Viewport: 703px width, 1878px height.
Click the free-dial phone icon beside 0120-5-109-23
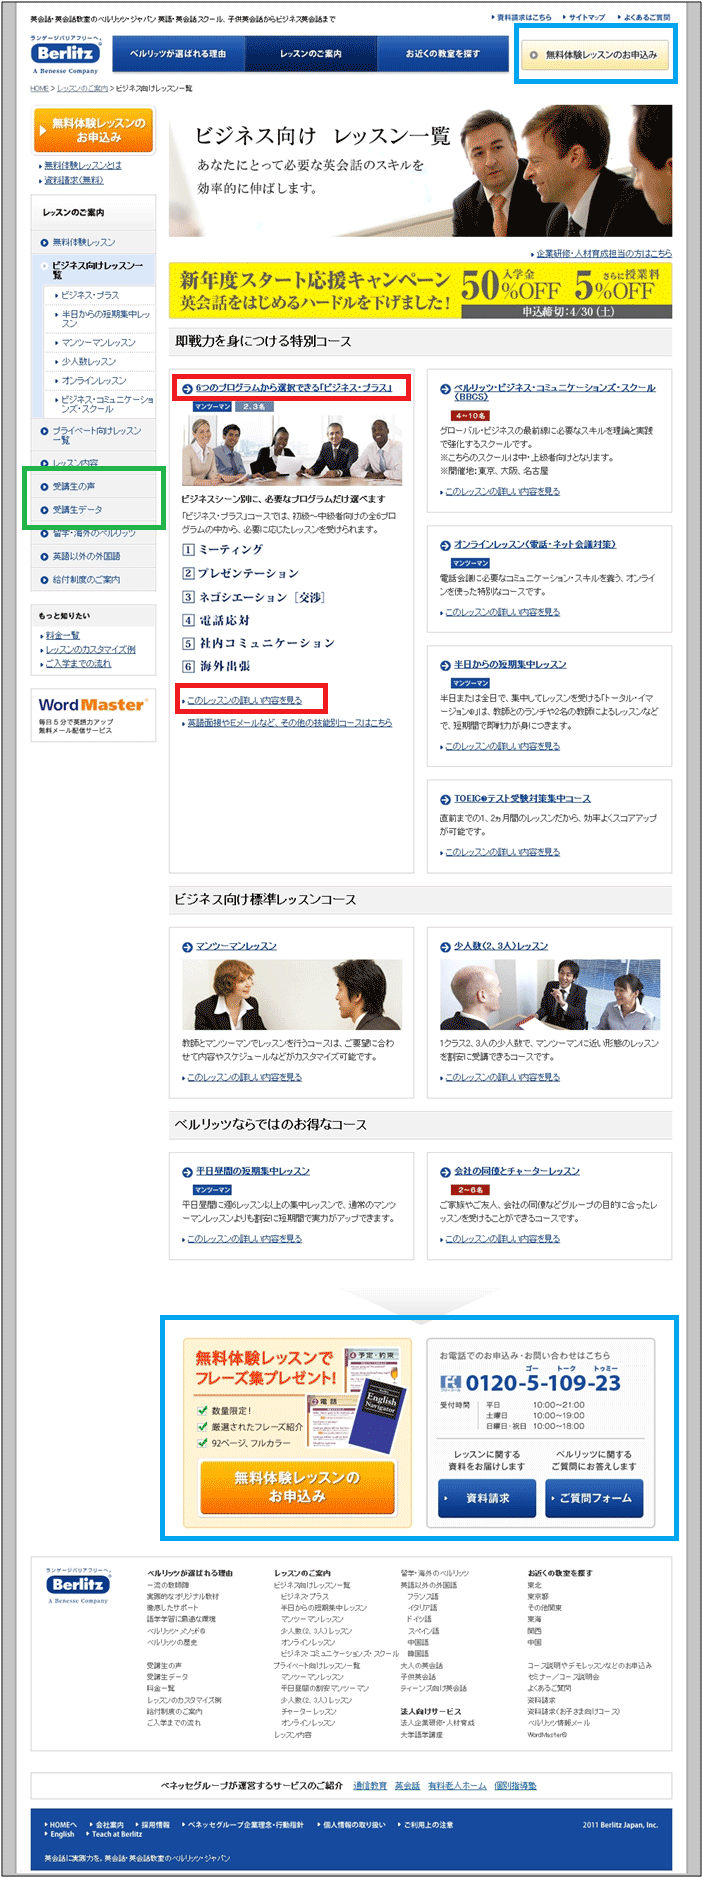(450, 1383)
